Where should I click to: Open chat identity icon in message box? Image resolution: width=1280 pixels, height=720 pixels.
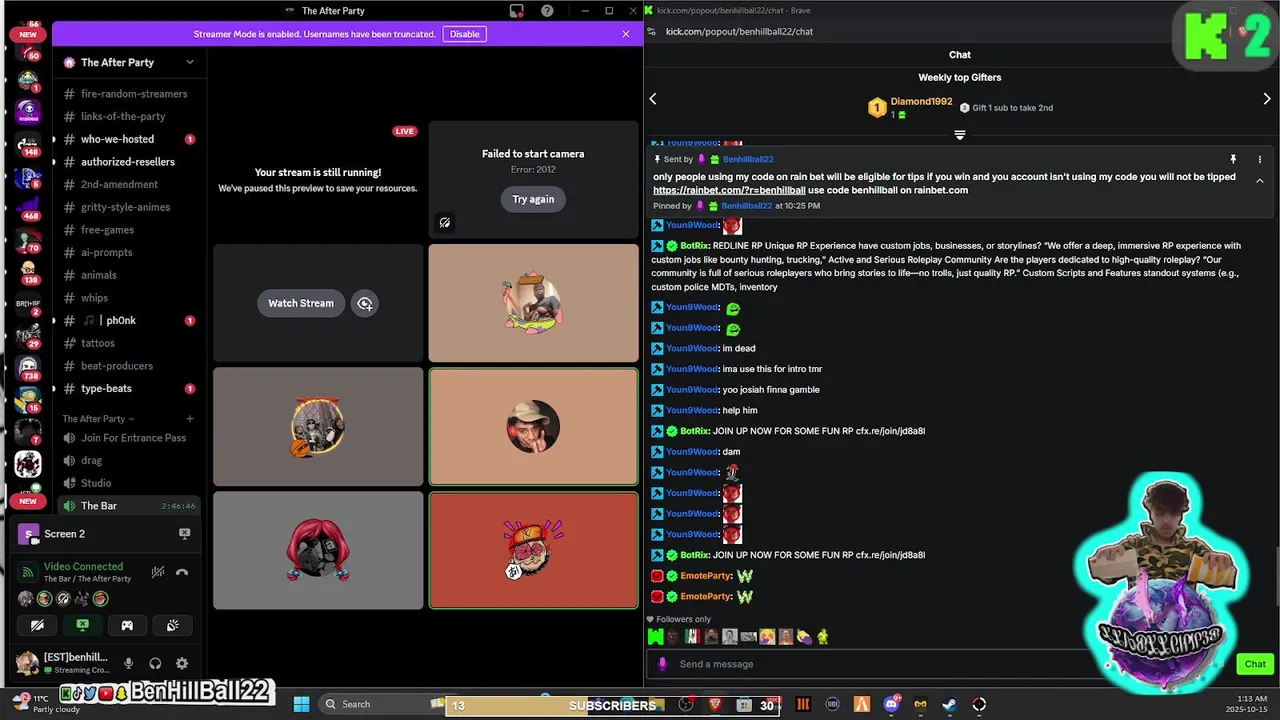[x=663, y=664]
